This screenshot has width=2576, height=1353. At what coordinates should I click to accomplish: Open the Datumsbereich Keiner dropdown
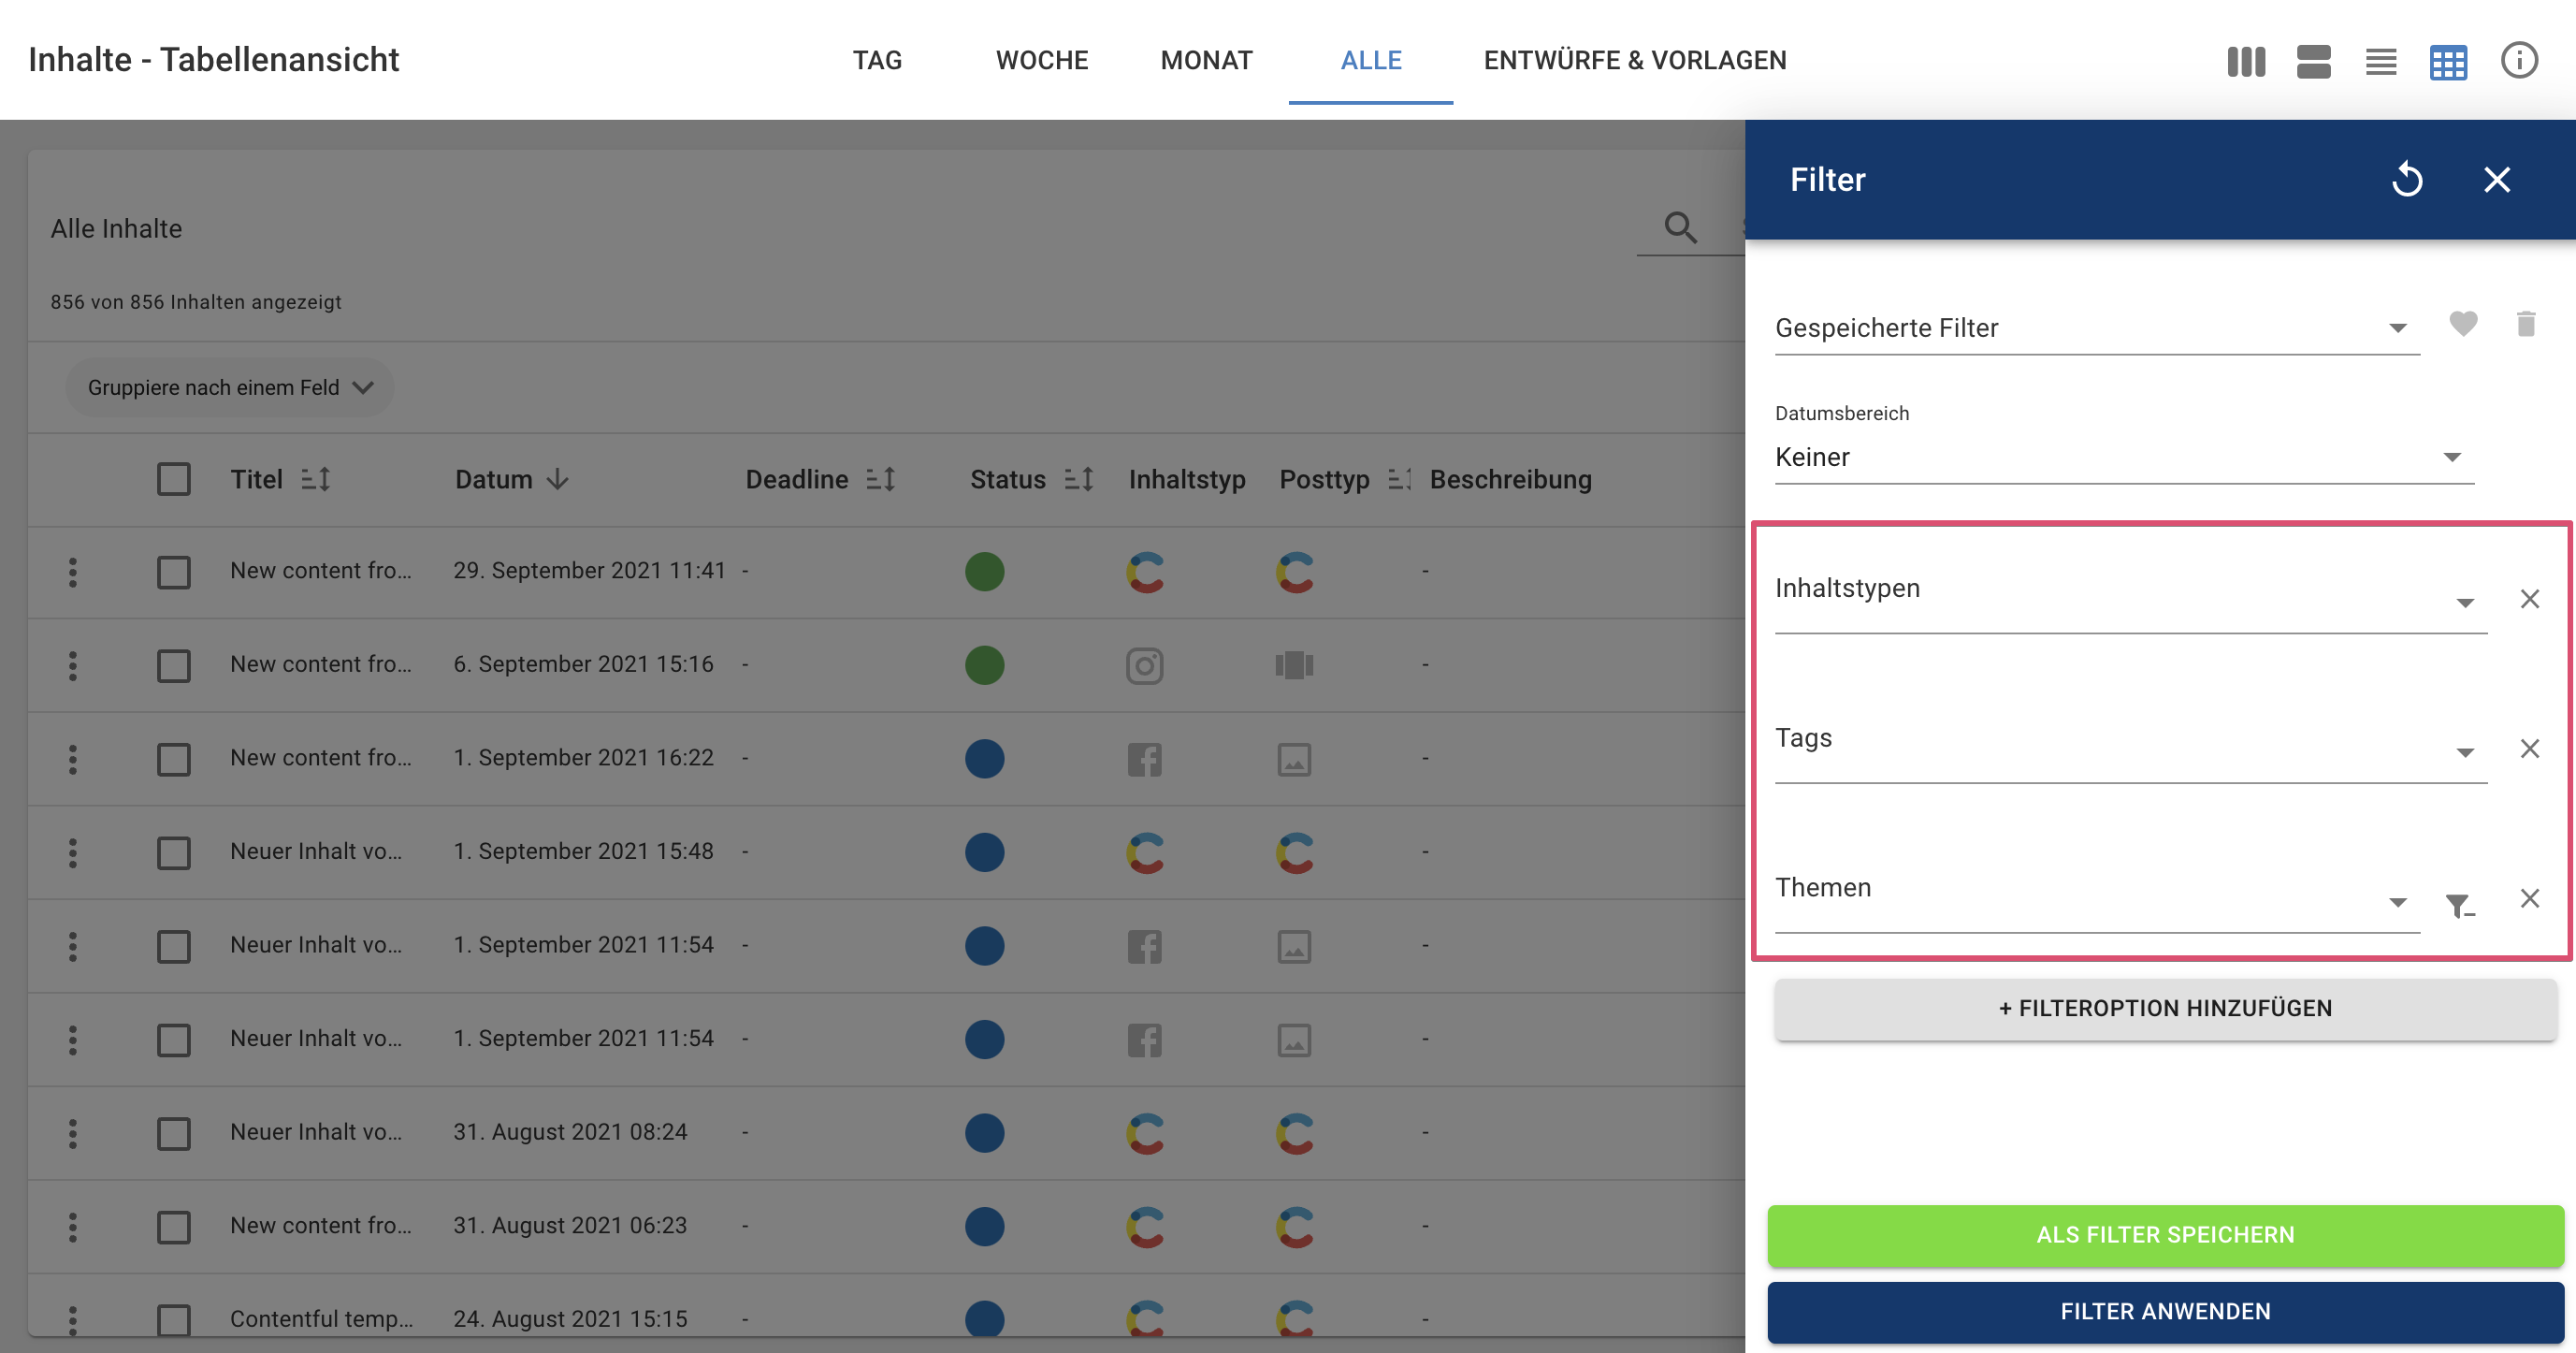[x=2124, y=457]
